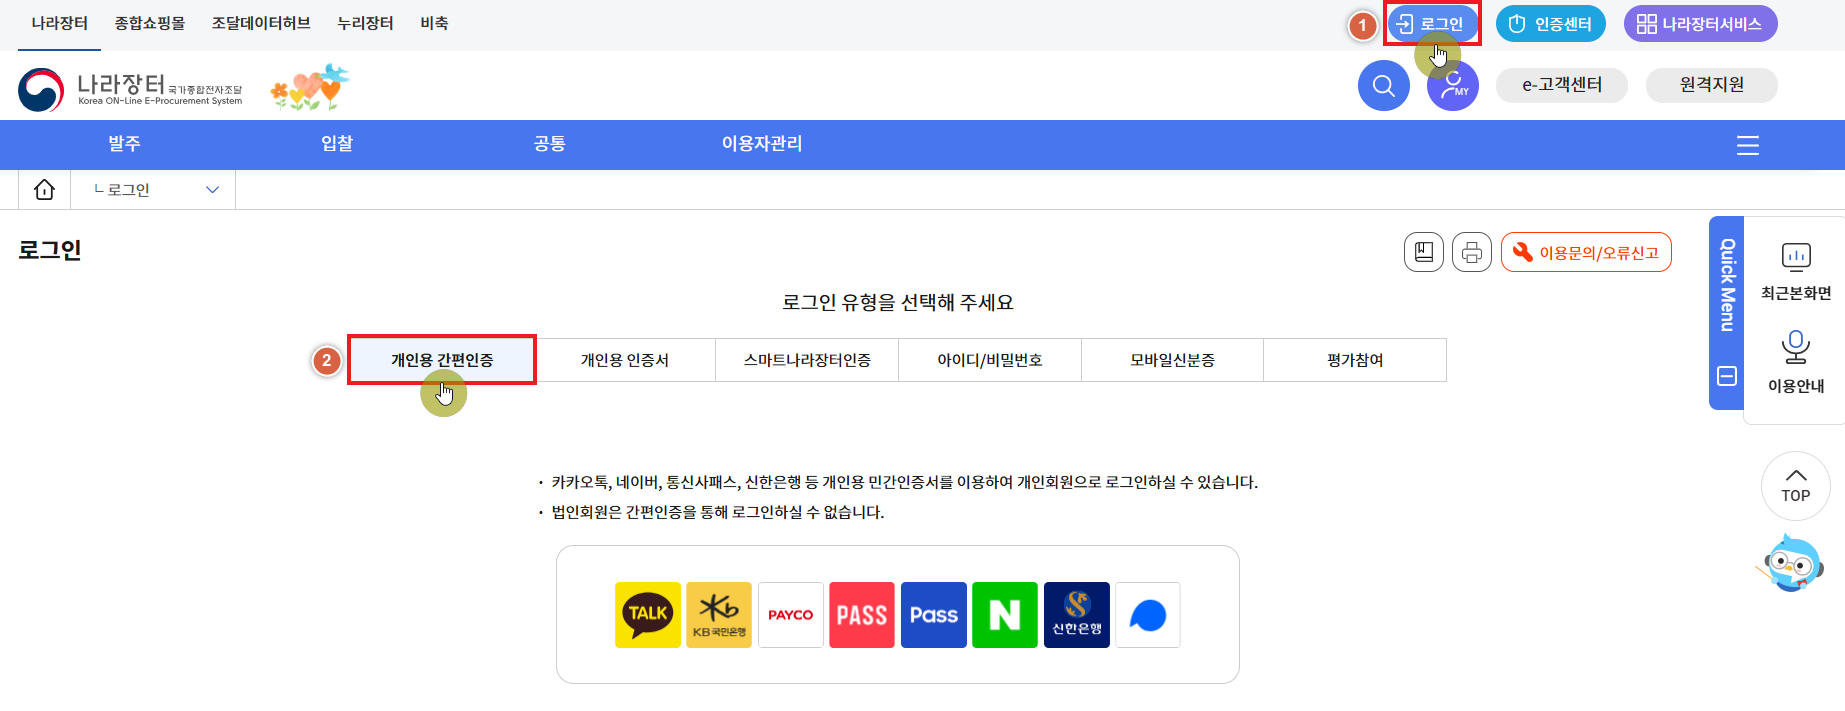The width and height of the screenshot is (1845, 711).
Task: Open the hamburger full menu icon
Action: [x=1748, y=146]
